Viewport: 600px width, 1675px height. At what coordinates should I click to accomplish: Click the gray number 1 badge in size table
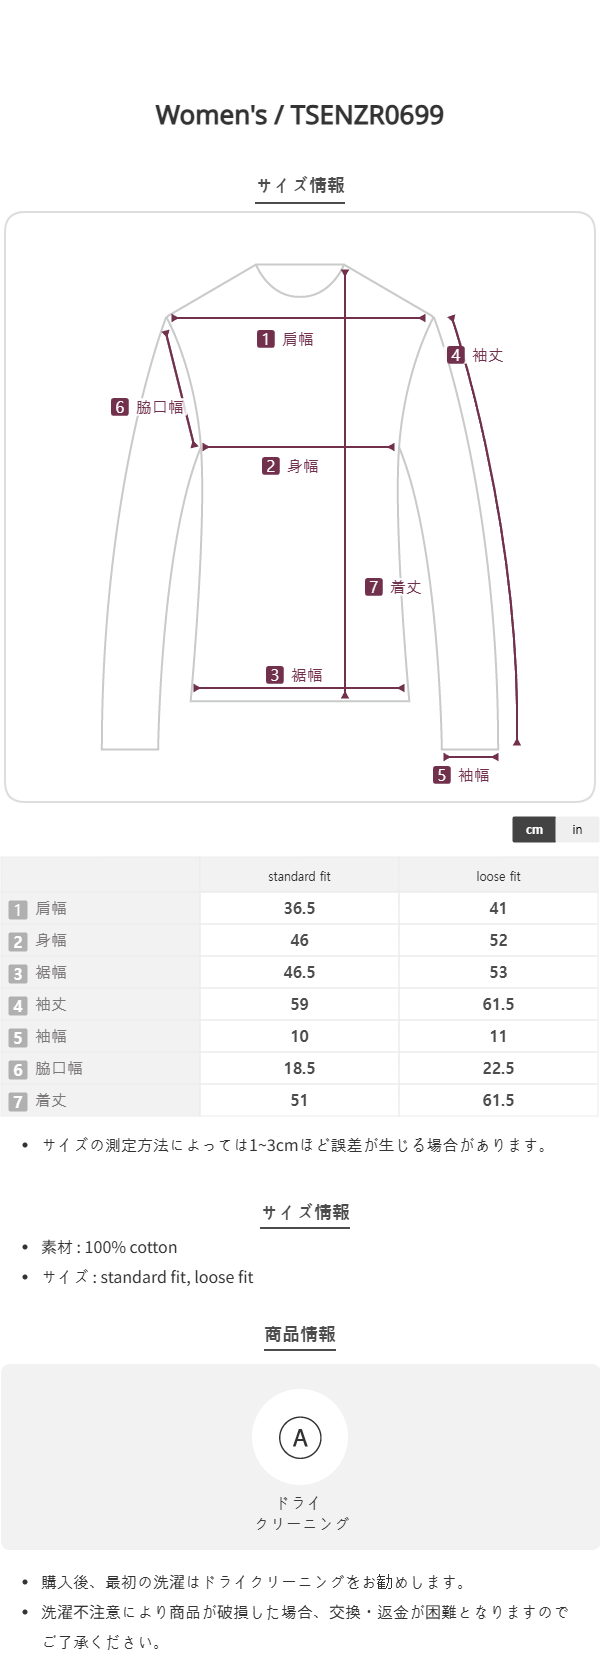pyautogui.click(x=18, y=909)
